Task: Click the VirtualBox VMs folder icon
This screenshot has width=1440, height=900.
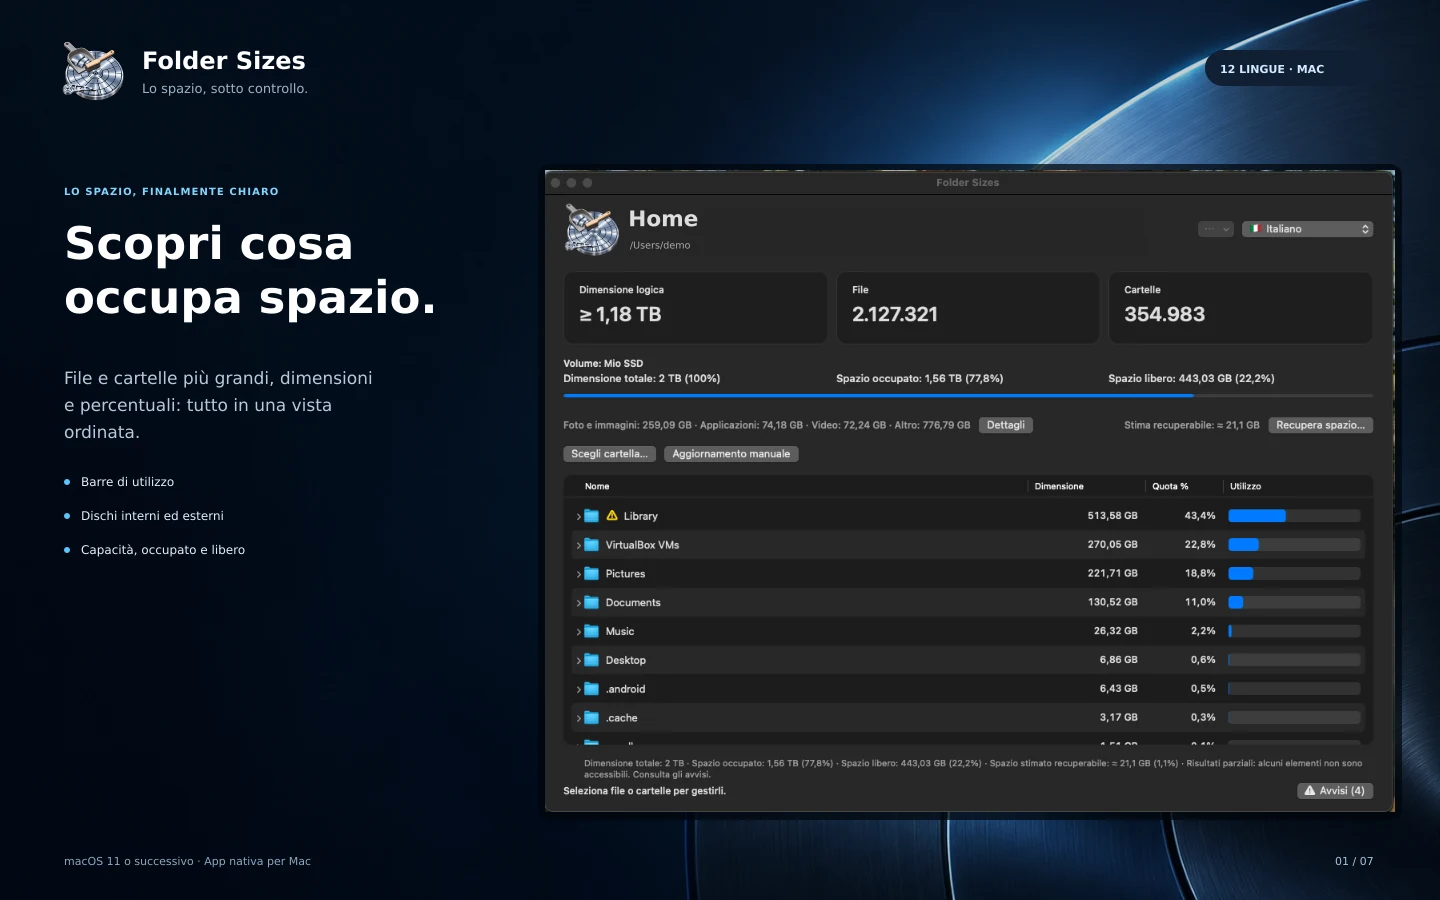Action: tap(591, 545)
